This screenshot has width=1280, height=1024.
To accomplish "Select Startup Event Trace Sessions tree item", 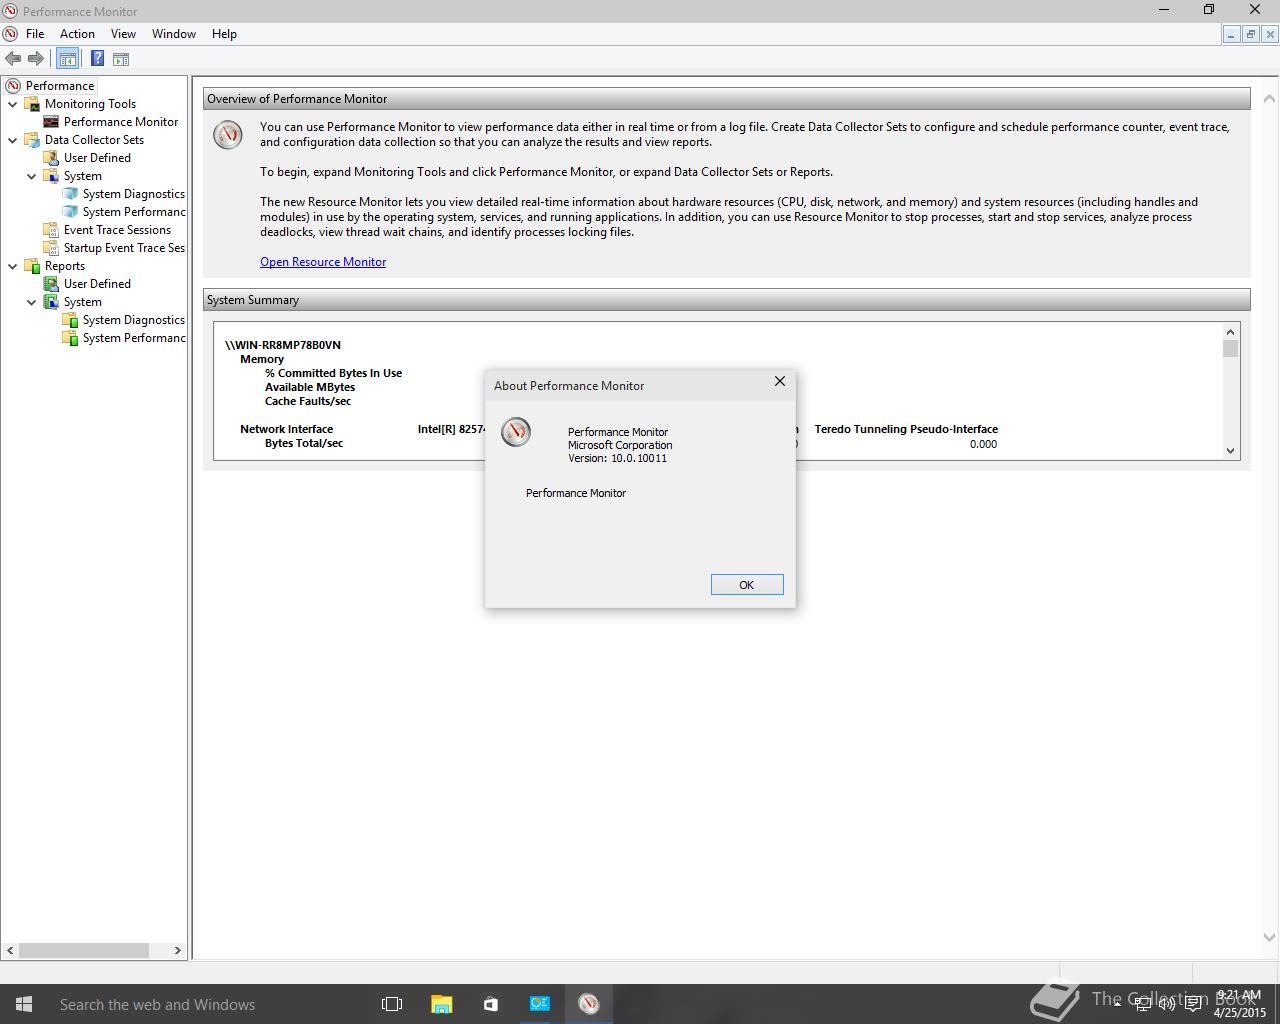I will tap(124, 248).
